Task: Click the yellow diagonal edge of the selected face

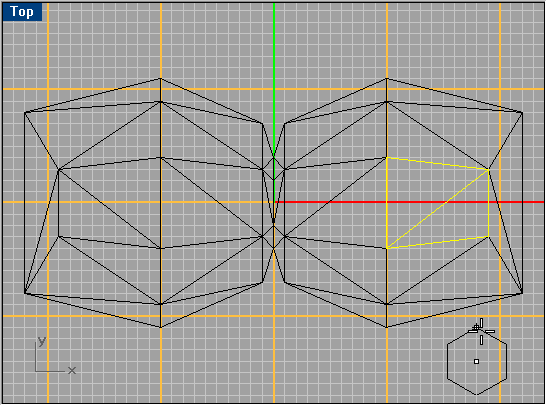Action: pos(438,209)
